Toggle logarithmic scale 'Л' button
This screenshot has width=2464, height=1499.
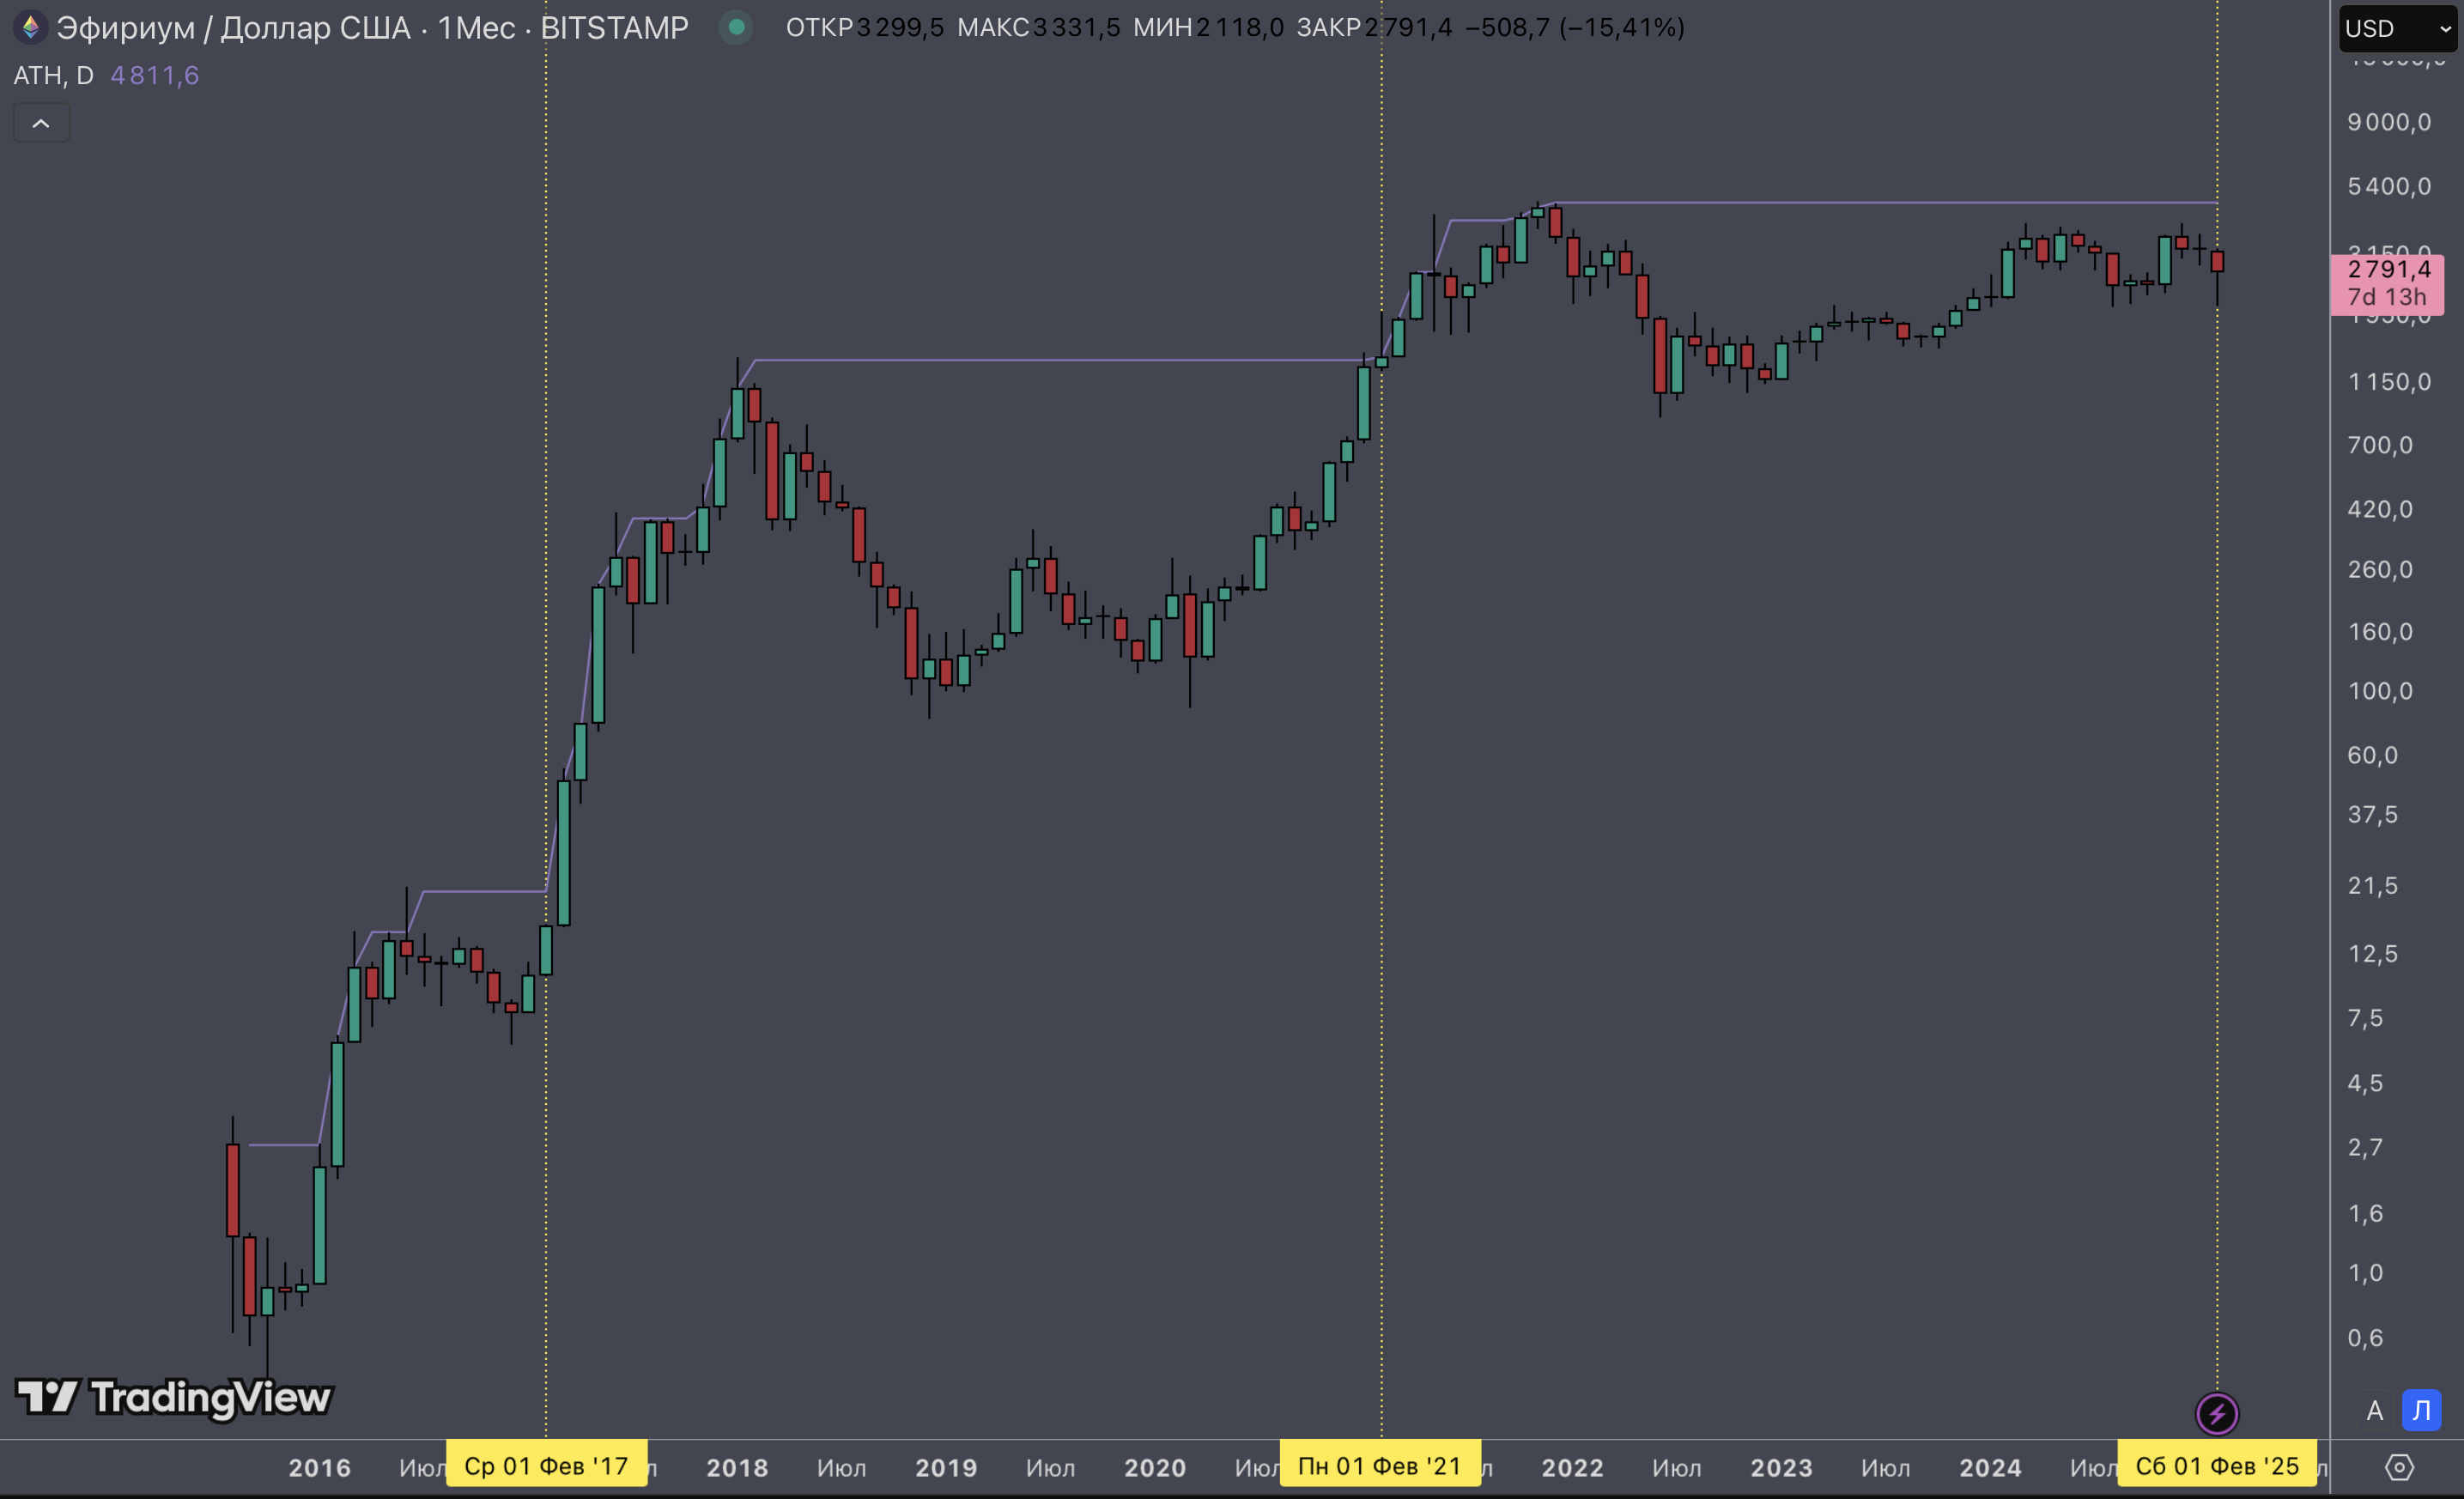pos(2421,1410)
